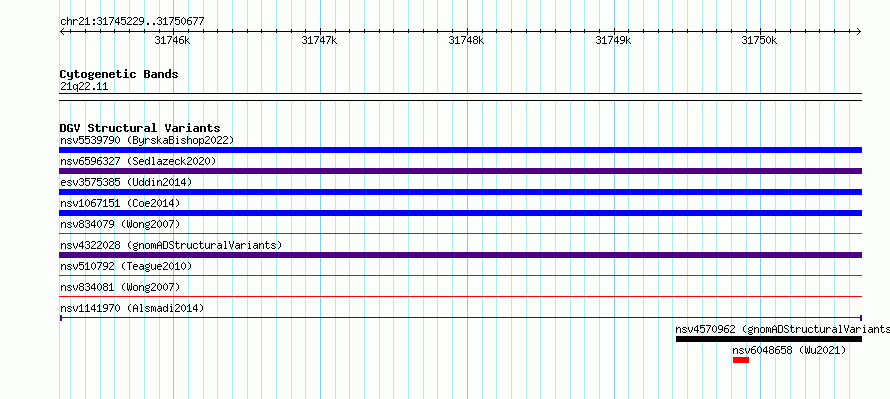This screenshot has height=399, width=890.
Task: Click the small red bar for nsv6048658
Action: [741, 360]
